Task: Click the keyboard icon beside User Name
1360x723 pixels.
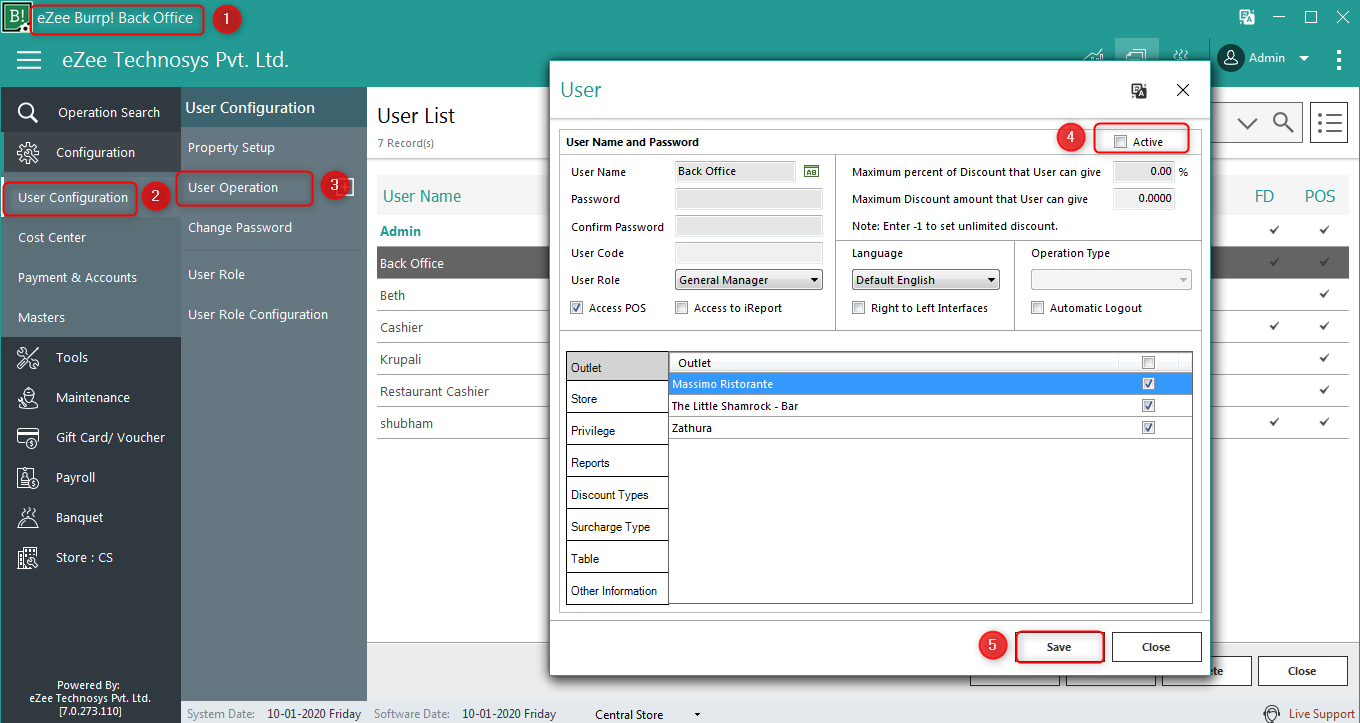Action: (x=811, y=172)
